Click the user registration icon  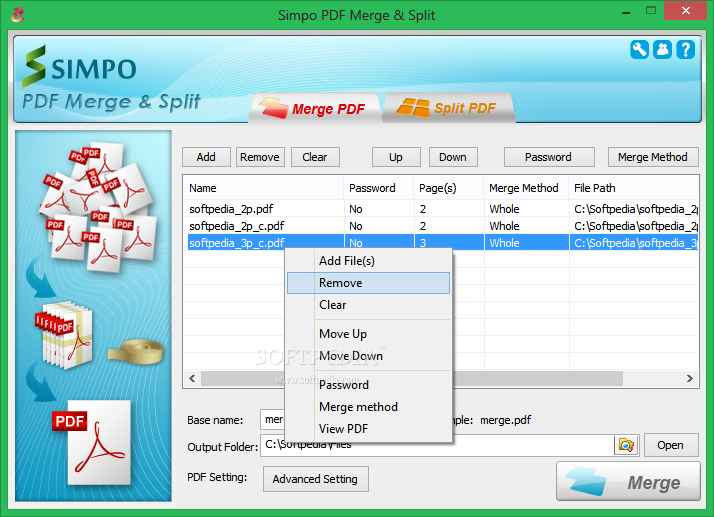(663, 49)
